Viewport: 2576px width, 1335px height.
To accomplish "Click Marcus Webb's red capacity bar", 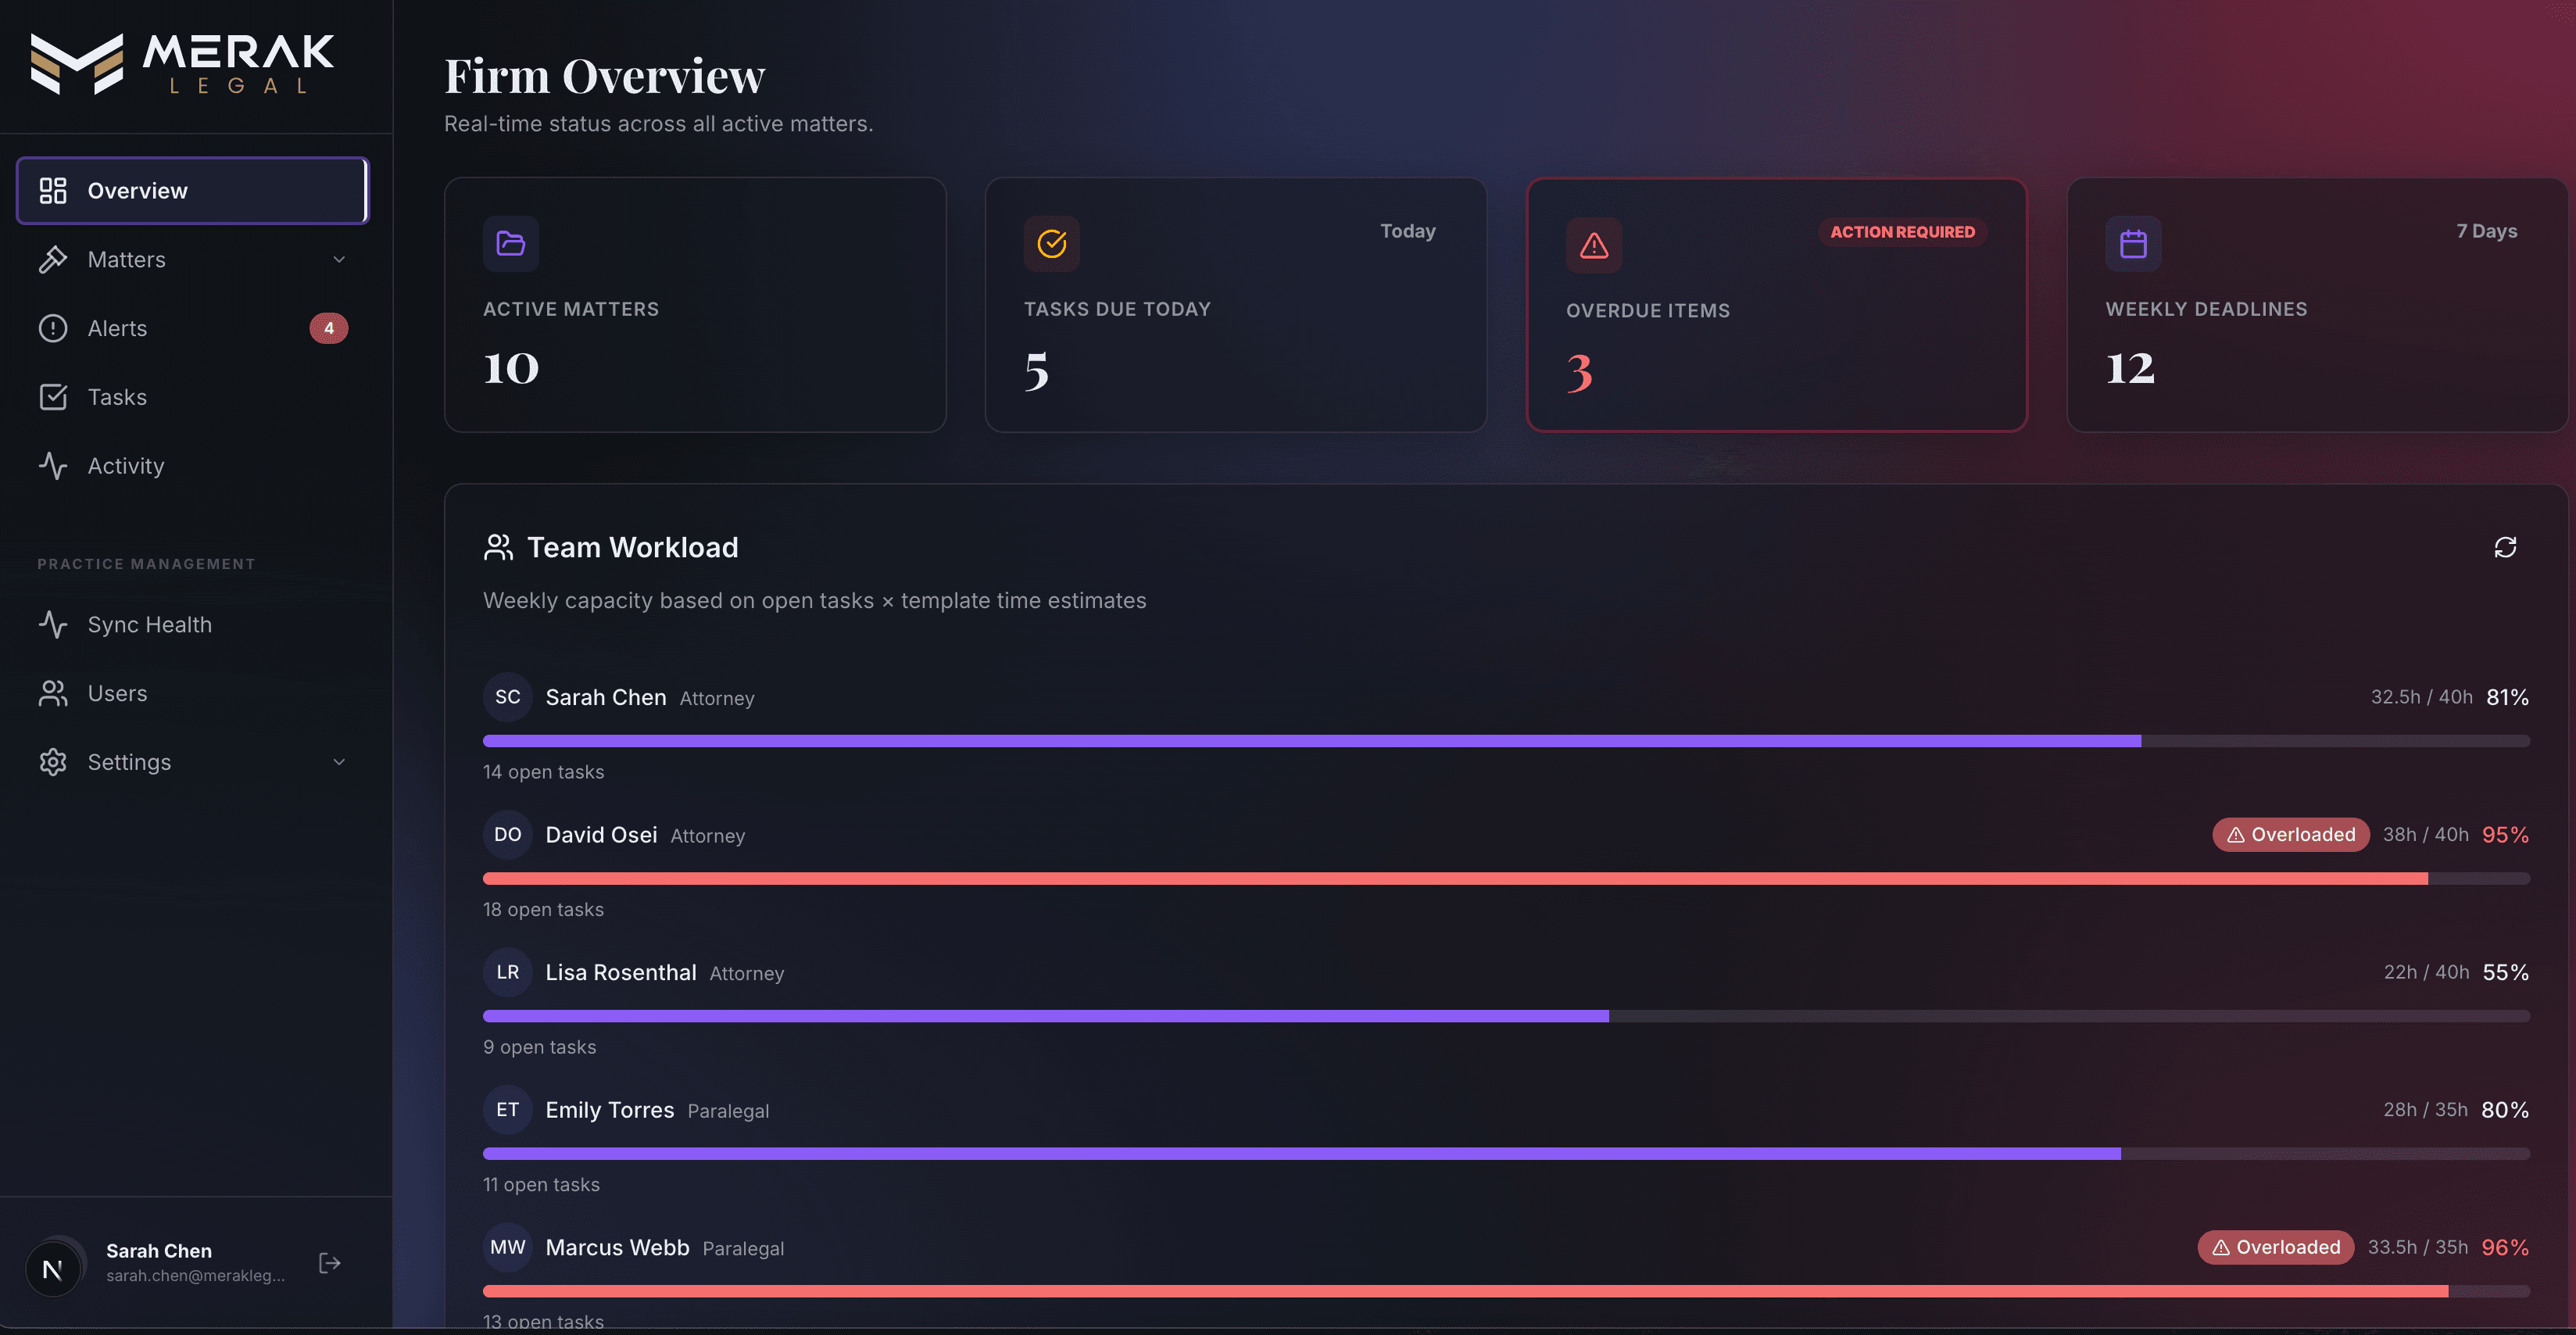I will pos(1506,1291).
